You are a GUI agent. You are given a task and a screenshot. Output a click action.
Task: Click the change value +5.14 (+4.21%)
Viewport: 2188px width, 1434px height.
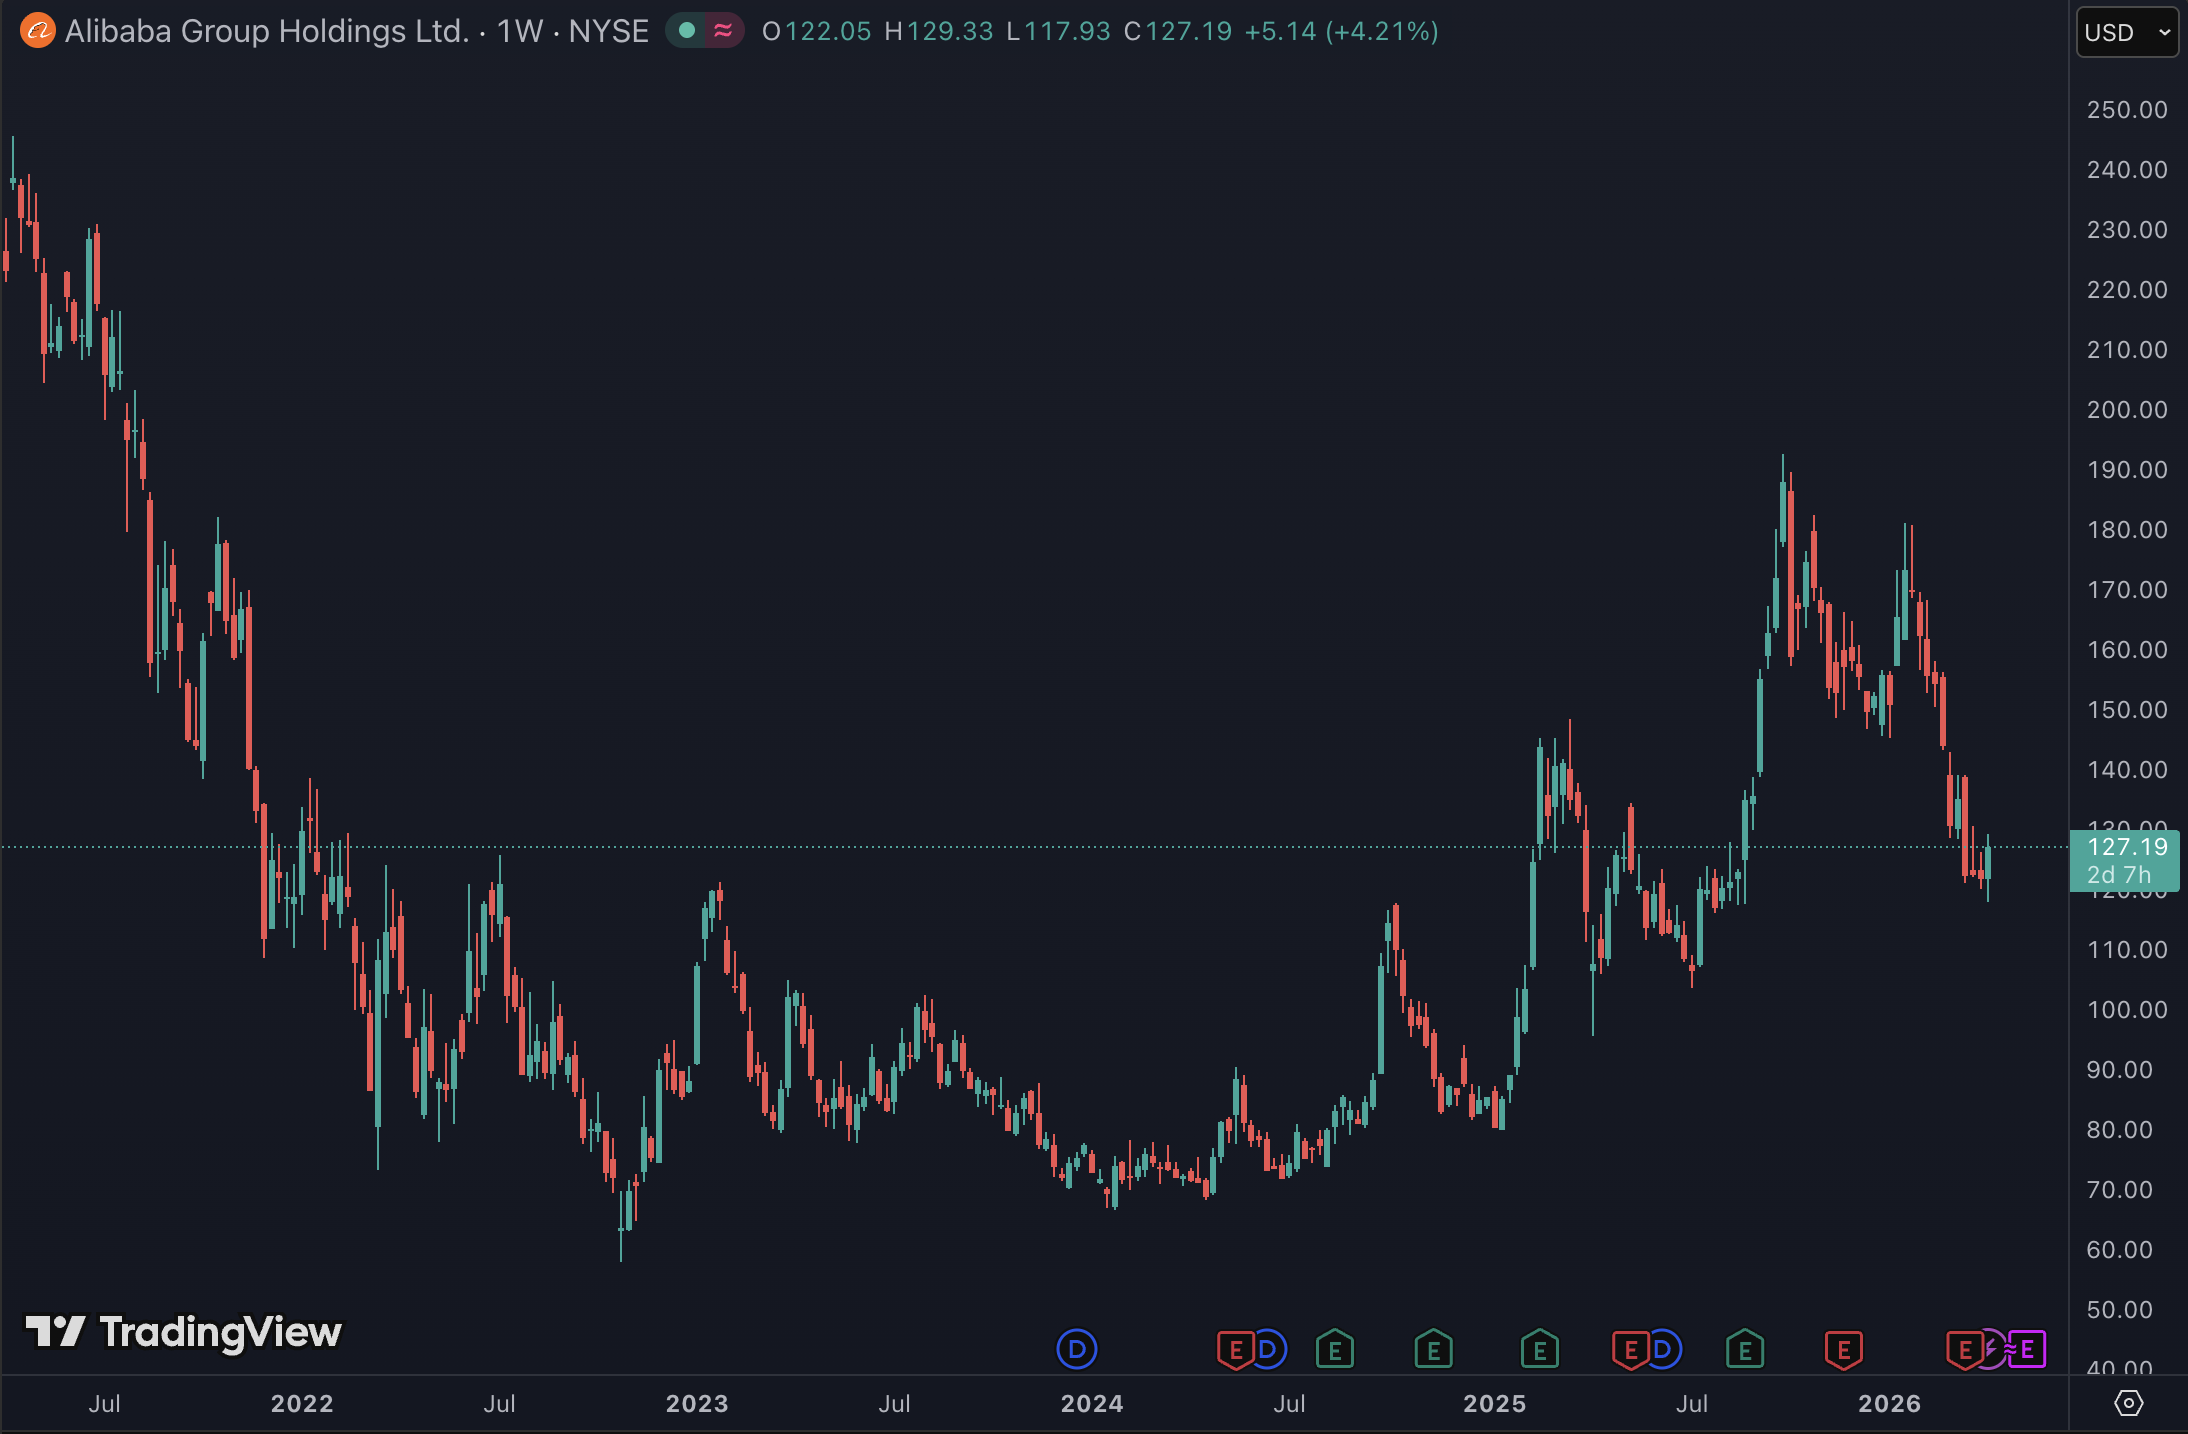click(x=1342, y=31)
